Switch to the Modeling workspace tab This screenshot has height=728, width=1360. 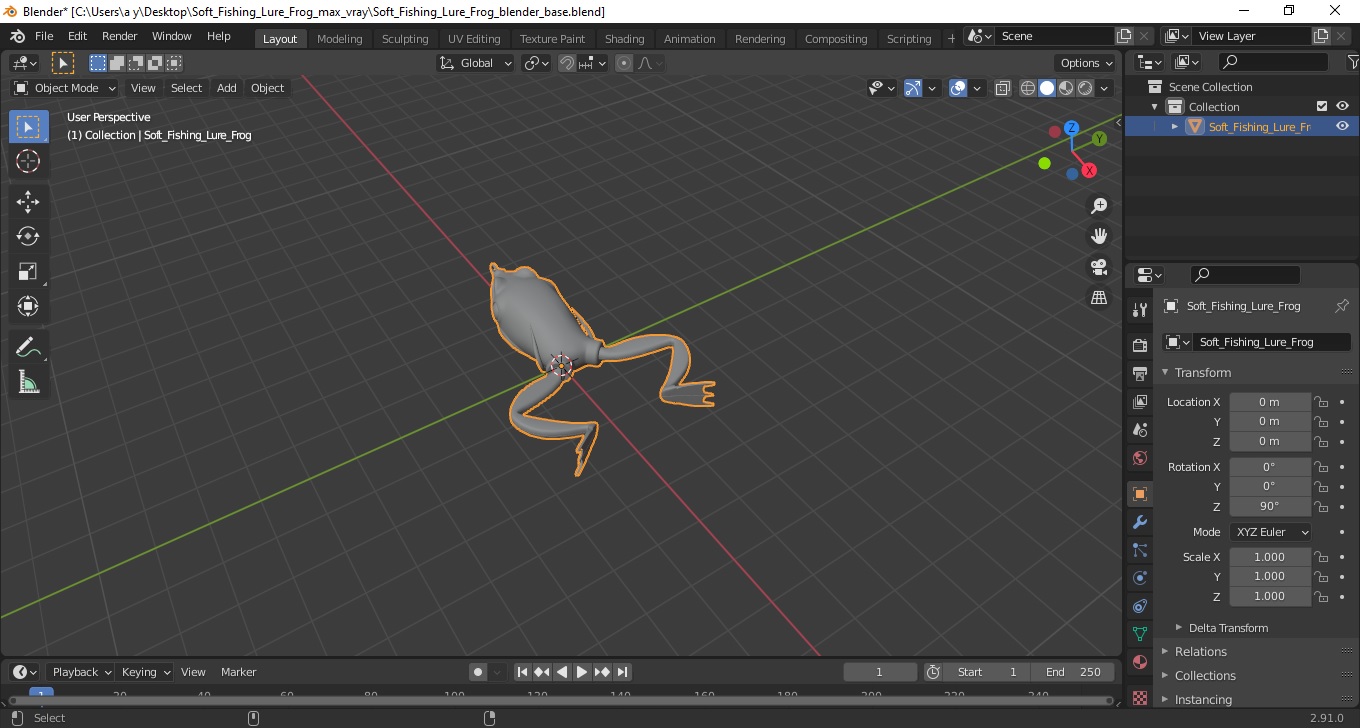(x=339, y=39)
